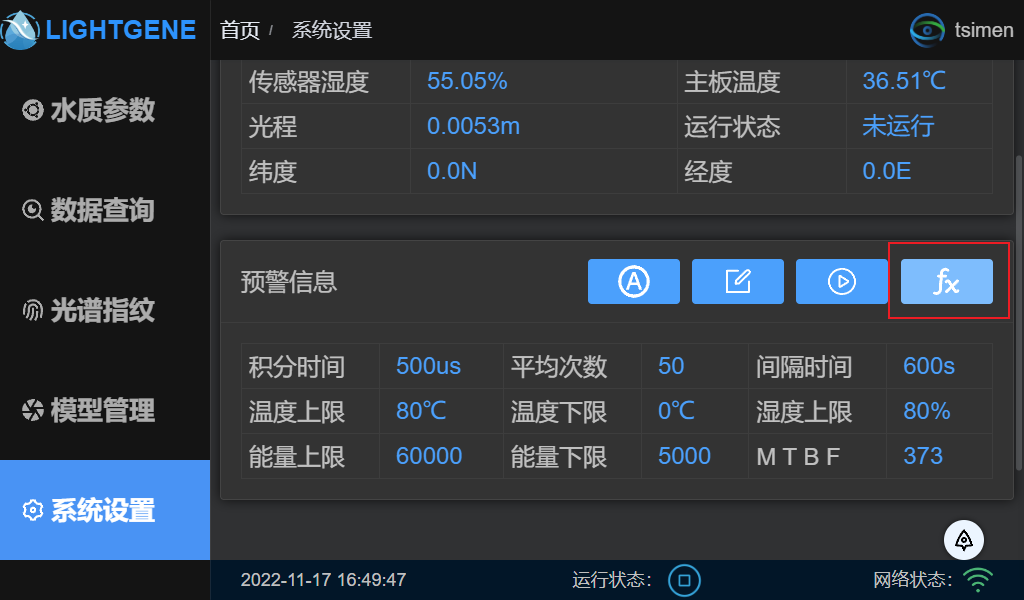Click the 数据查询 magnifier icon
Screen dimensions: 1024x600
33,210
